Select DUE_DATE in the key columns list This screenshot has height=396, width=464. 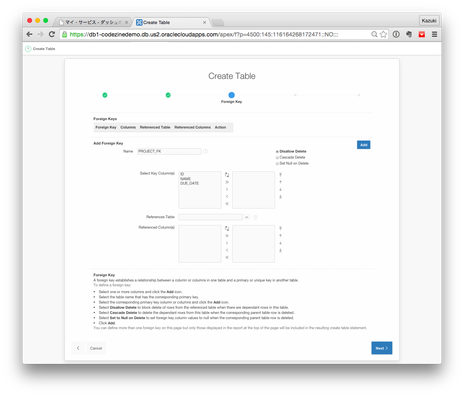(189, 183)
